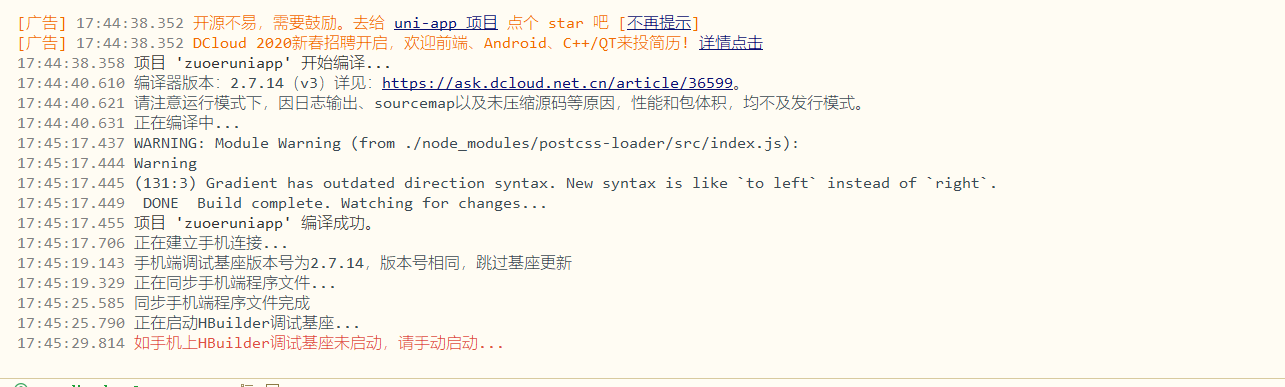Screen dimensions: 1285x387
Task: Open the 详情点击 recruitment link
Action: 731,43
